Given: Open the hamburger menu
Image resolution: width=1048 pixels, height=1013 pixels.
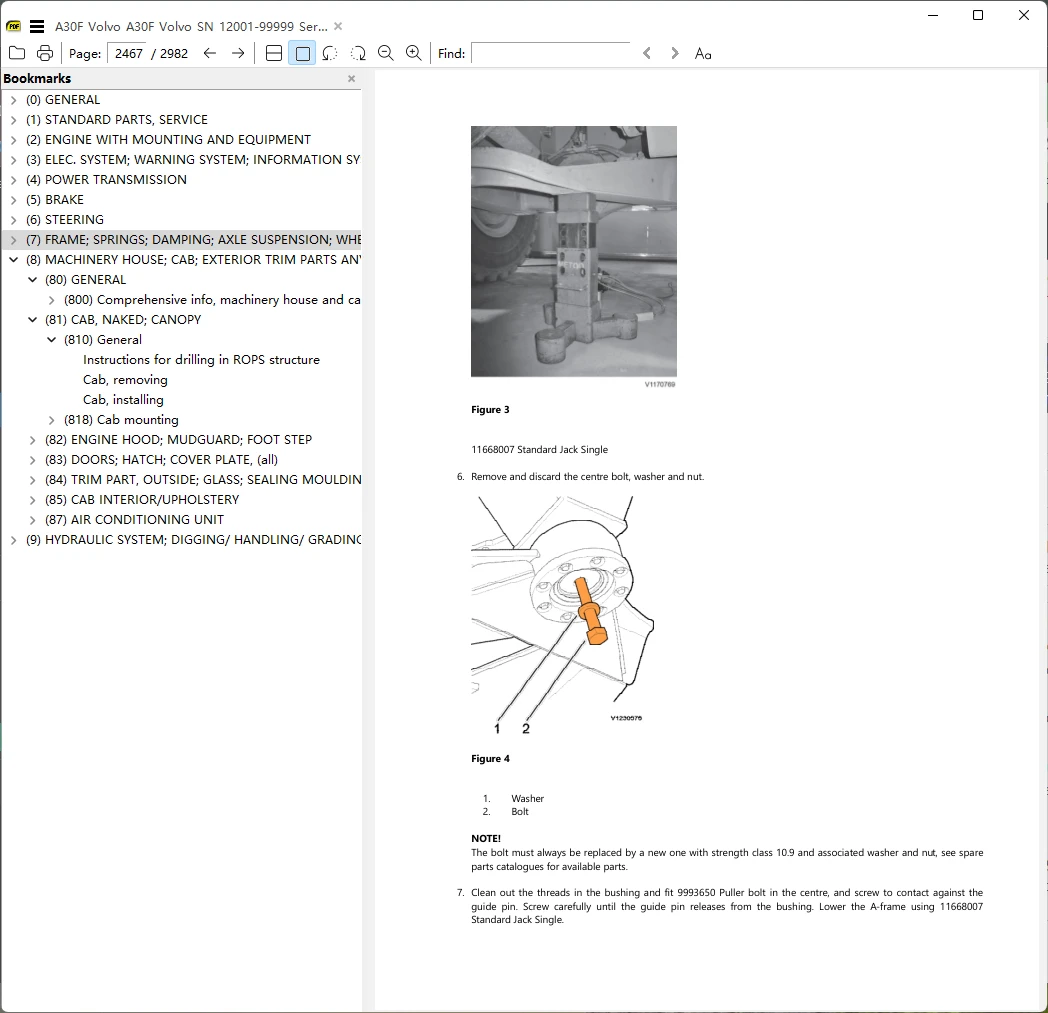Looking at the screenshot, I should pyautogui.click(x=37, y=26).
